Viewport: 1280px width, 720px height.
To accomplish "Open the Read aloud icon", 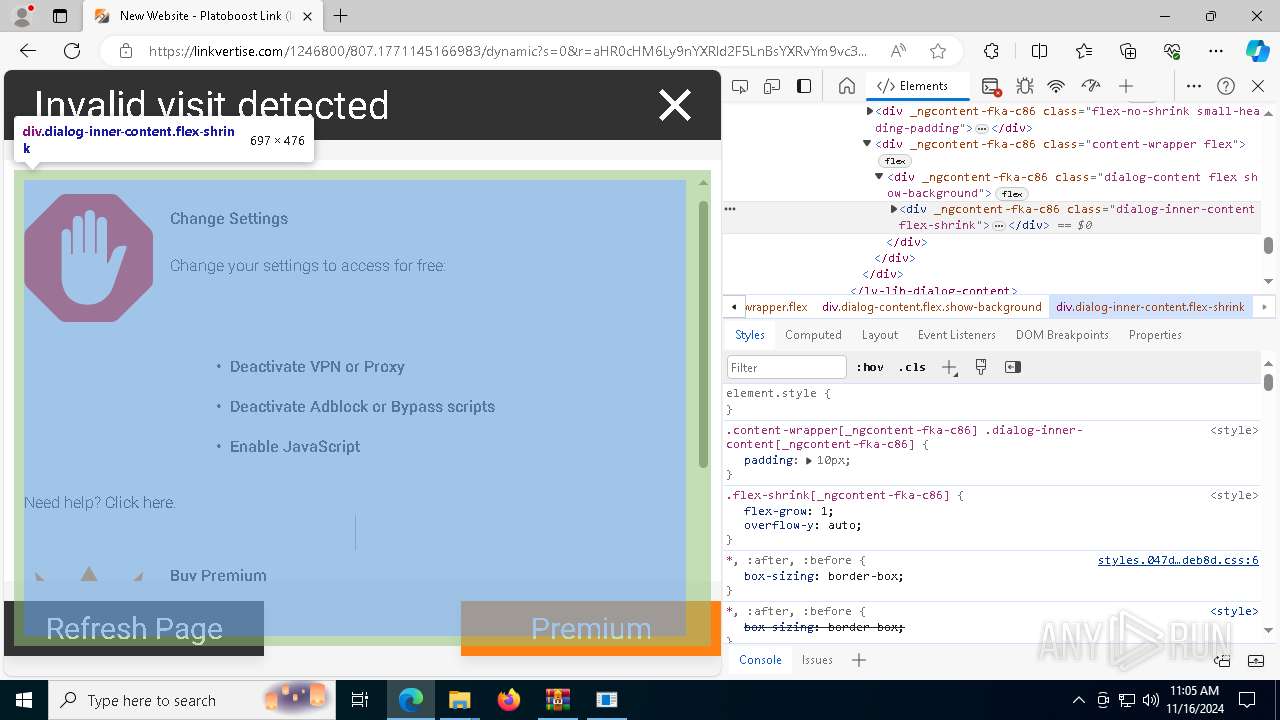I will click(898, 51).
